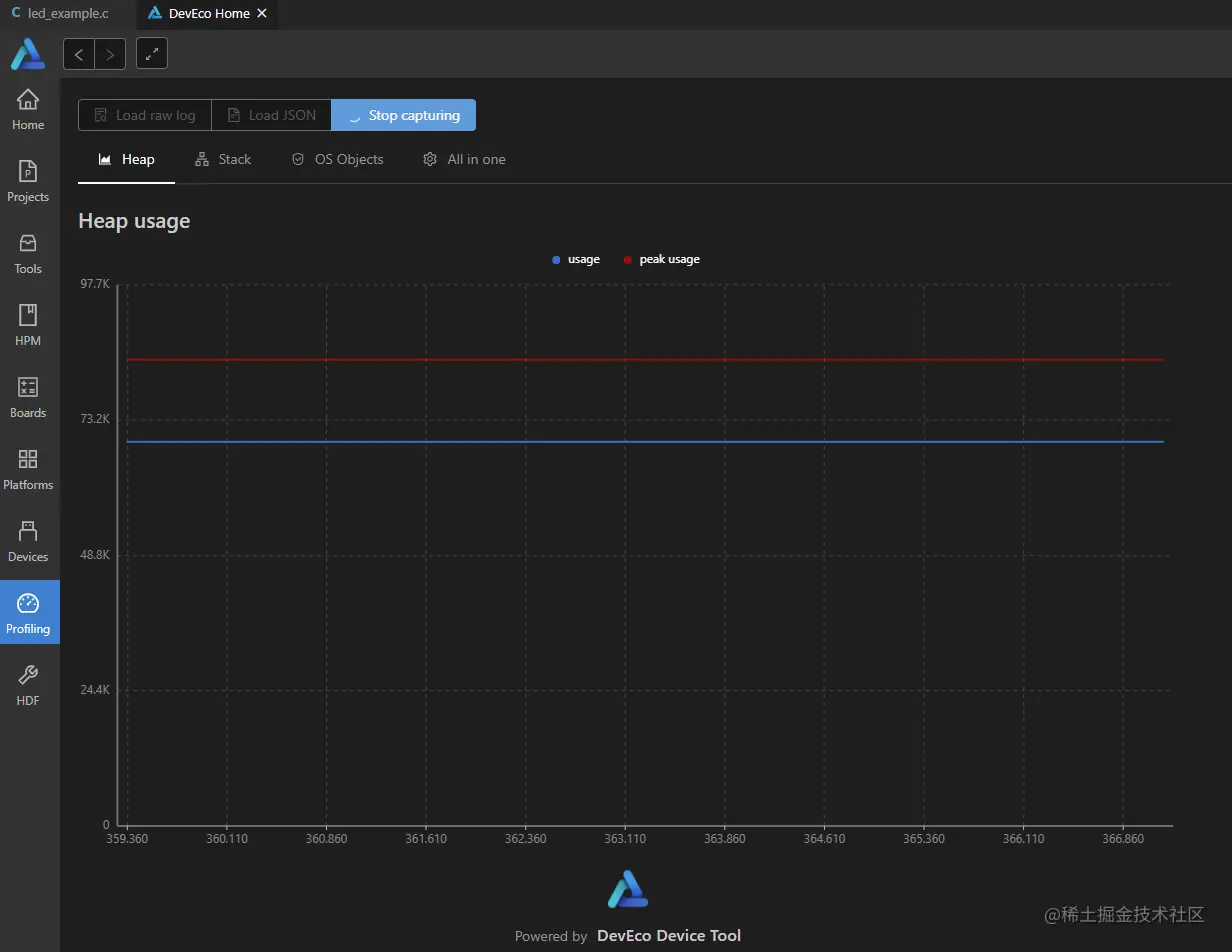Open the Tools section
This screenshot has height=952, width=1232.
(x=27, y=252)
